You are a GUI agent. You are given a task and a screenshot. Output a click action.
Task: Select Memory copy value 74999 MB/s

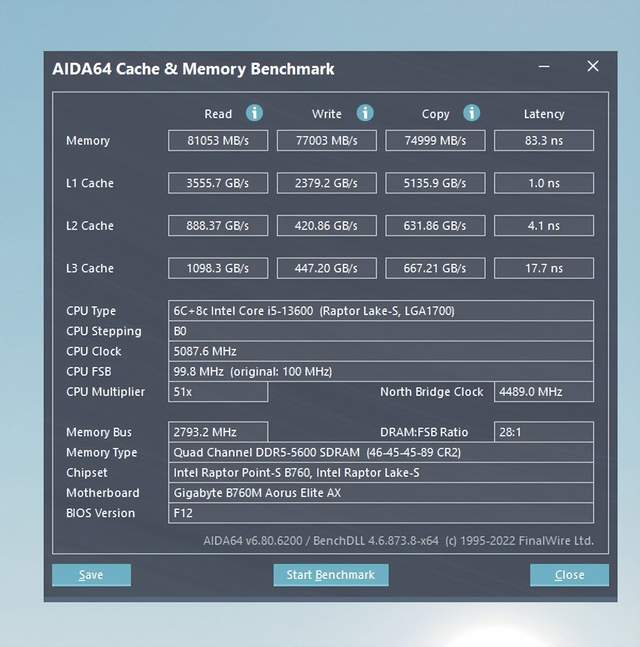pyautogui.click(x=435, y=141)
